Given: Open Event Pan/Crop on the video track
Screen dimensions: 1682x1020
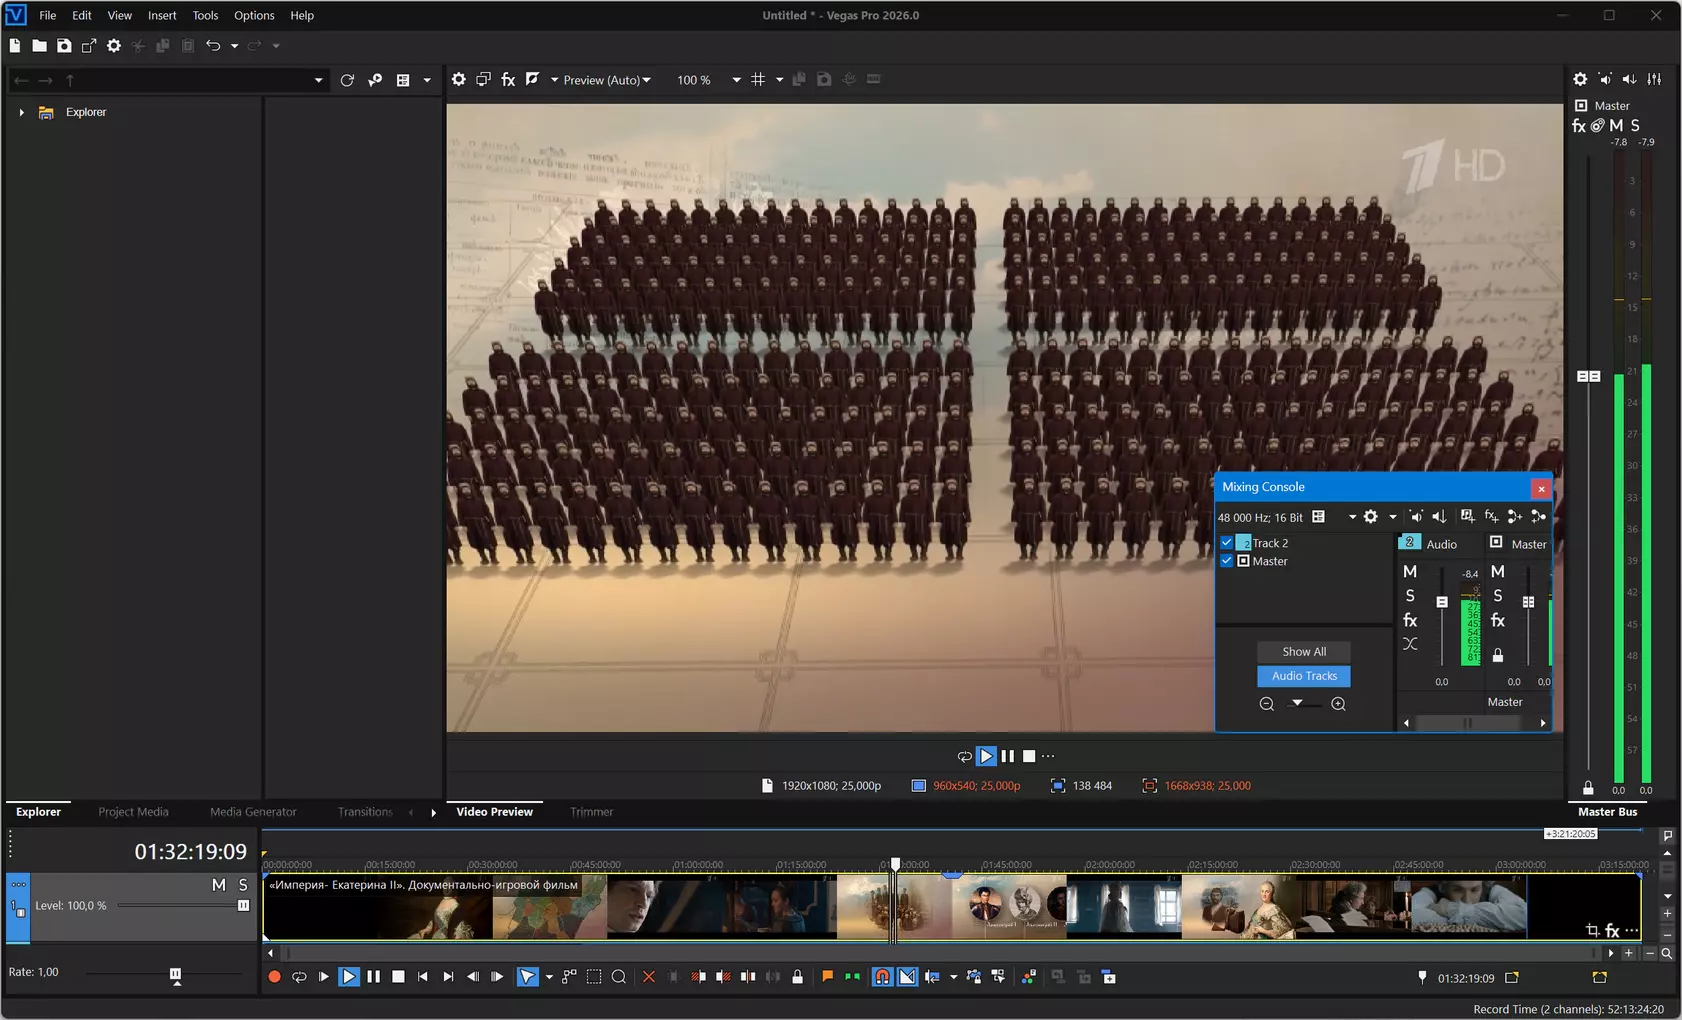Looking at the screenshot, I should tap(1592, 931).
